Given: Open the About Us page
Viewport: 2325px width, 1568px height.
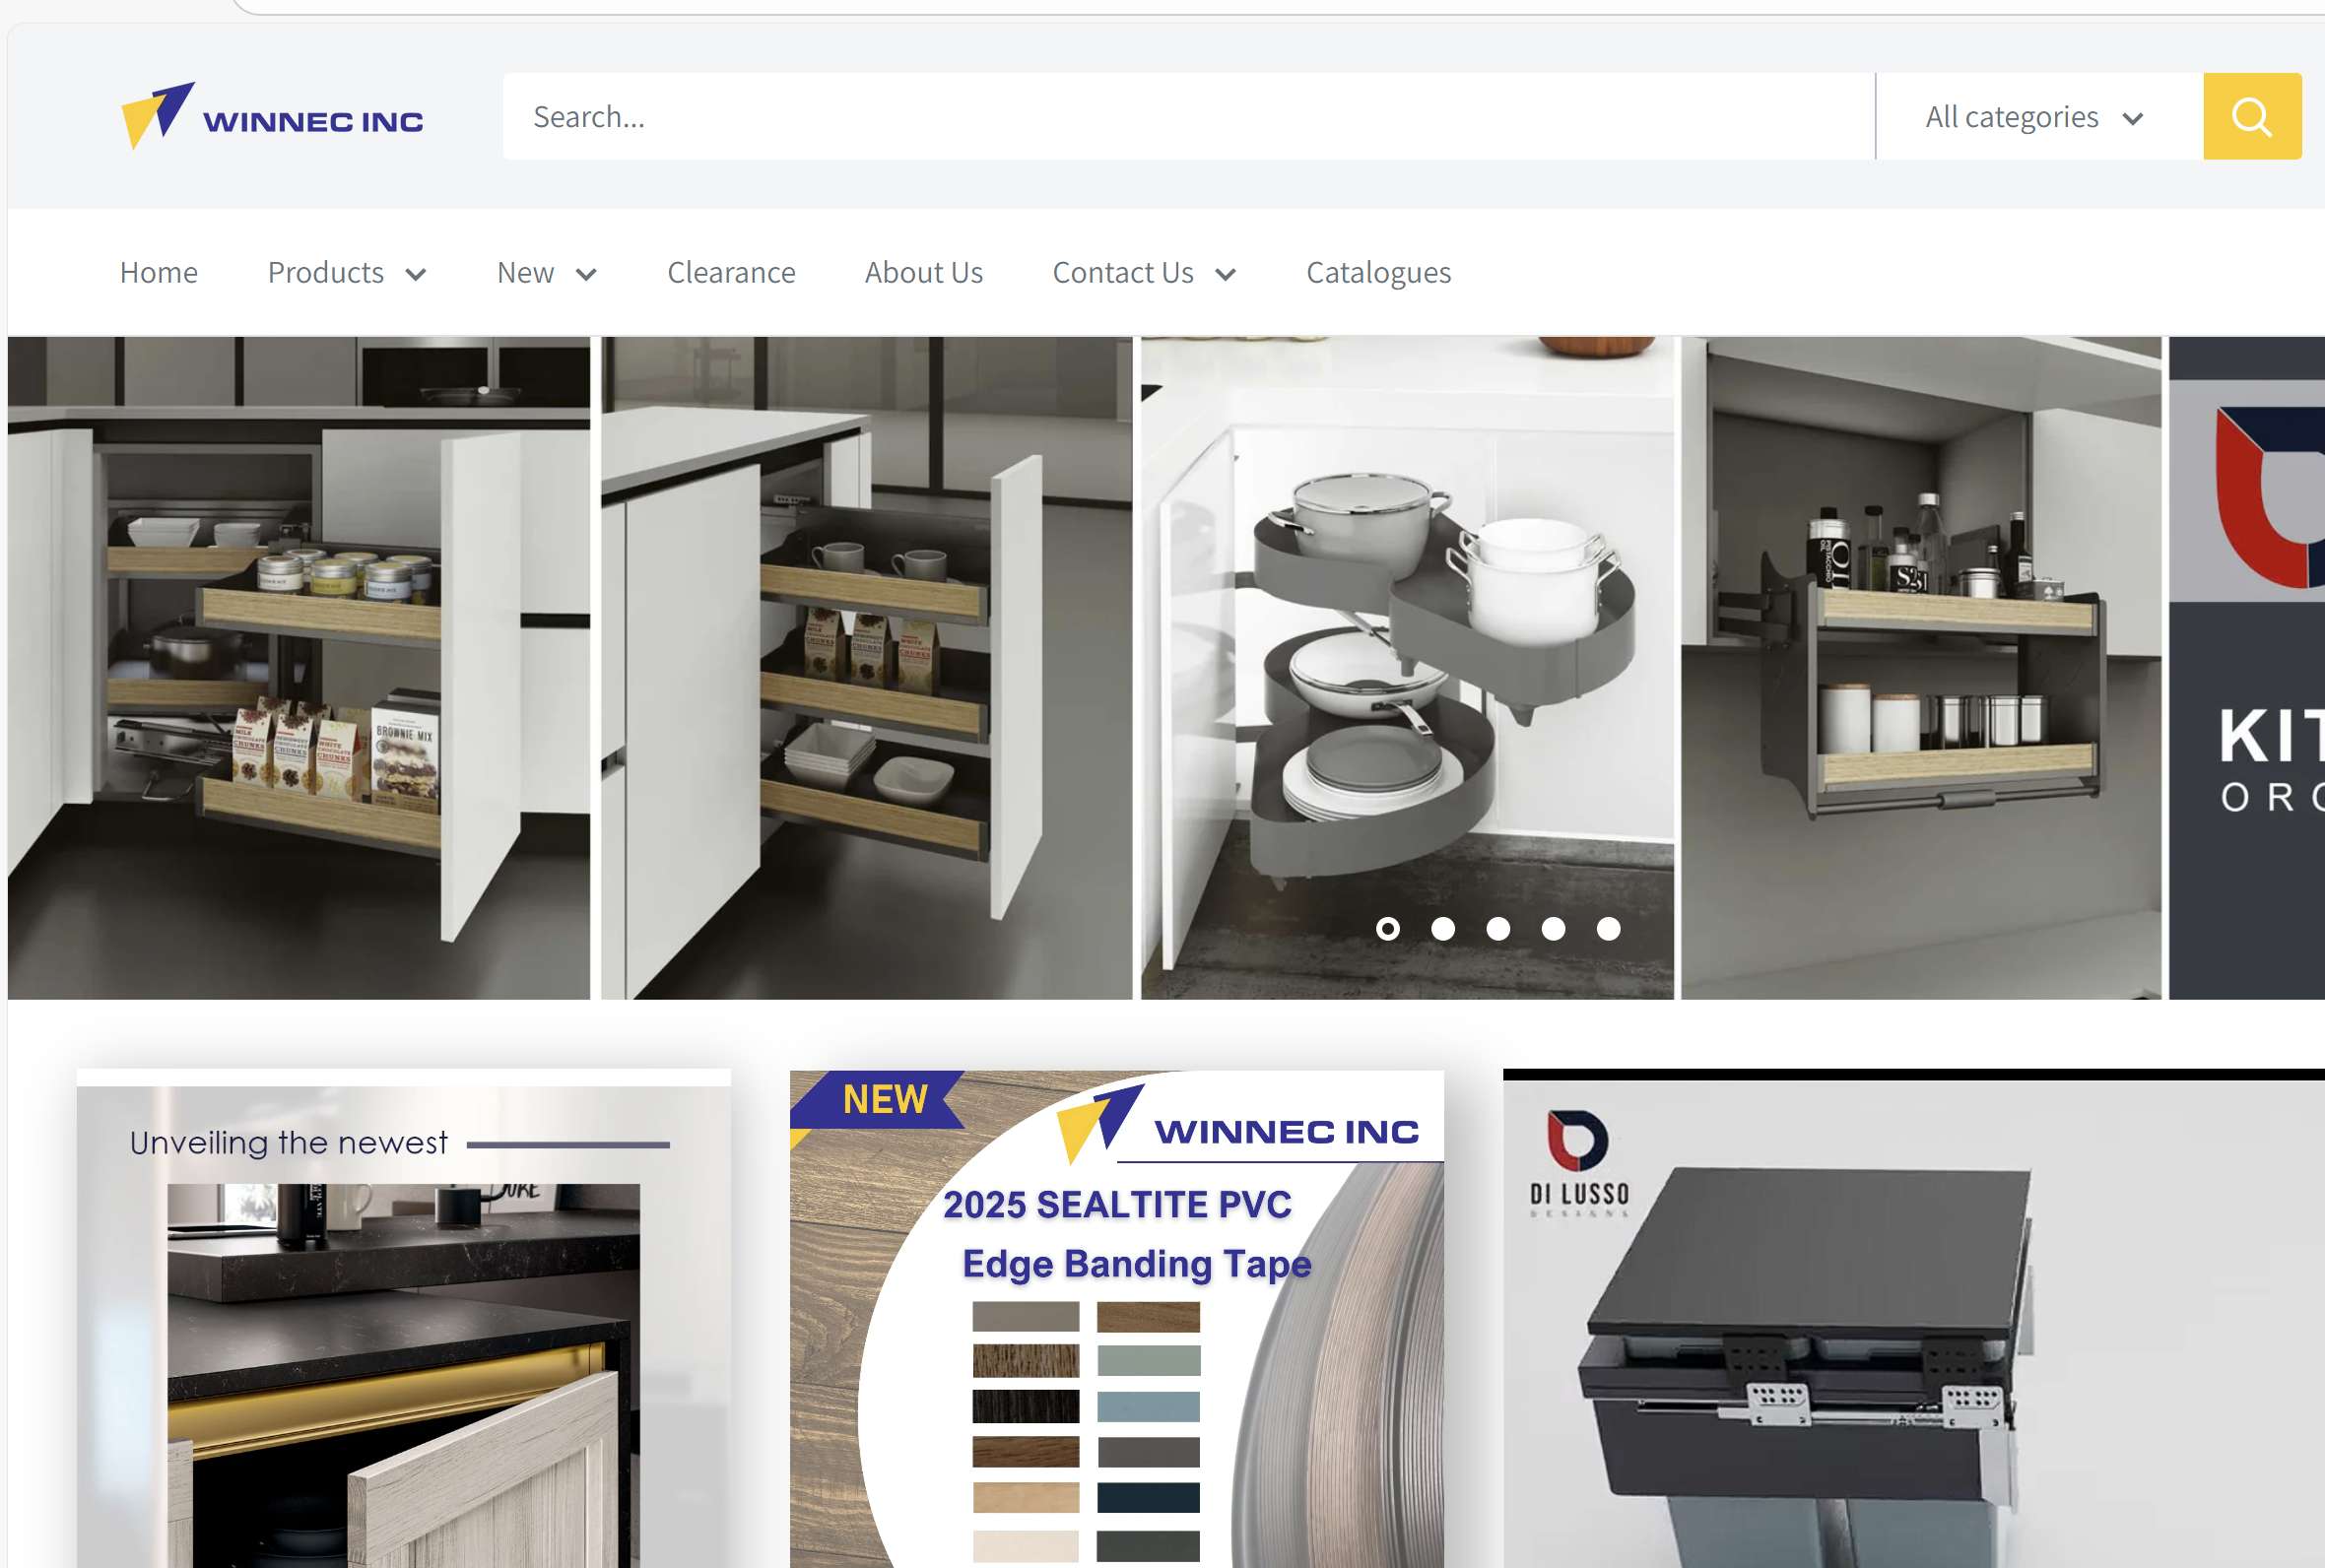Looking at the screenshot, I should tap(924, 272).
